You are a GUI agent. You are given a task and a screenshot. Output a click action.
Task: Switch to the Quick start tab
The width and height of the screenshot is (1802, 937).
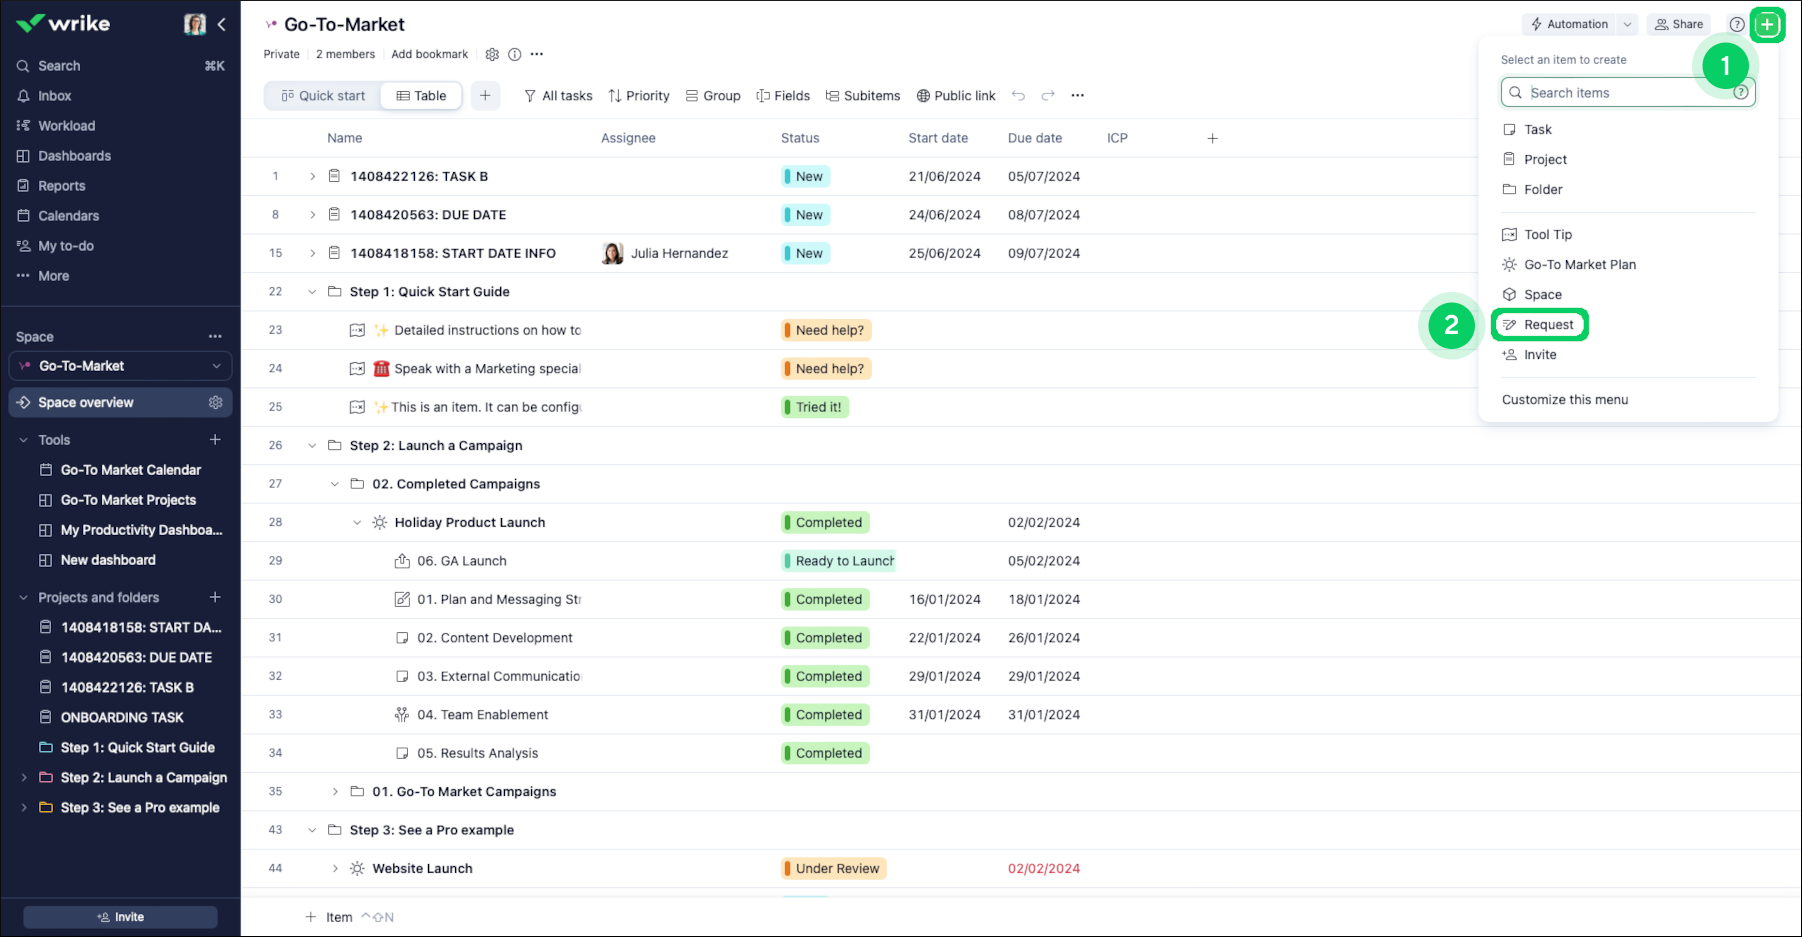(x=323, y=96)
